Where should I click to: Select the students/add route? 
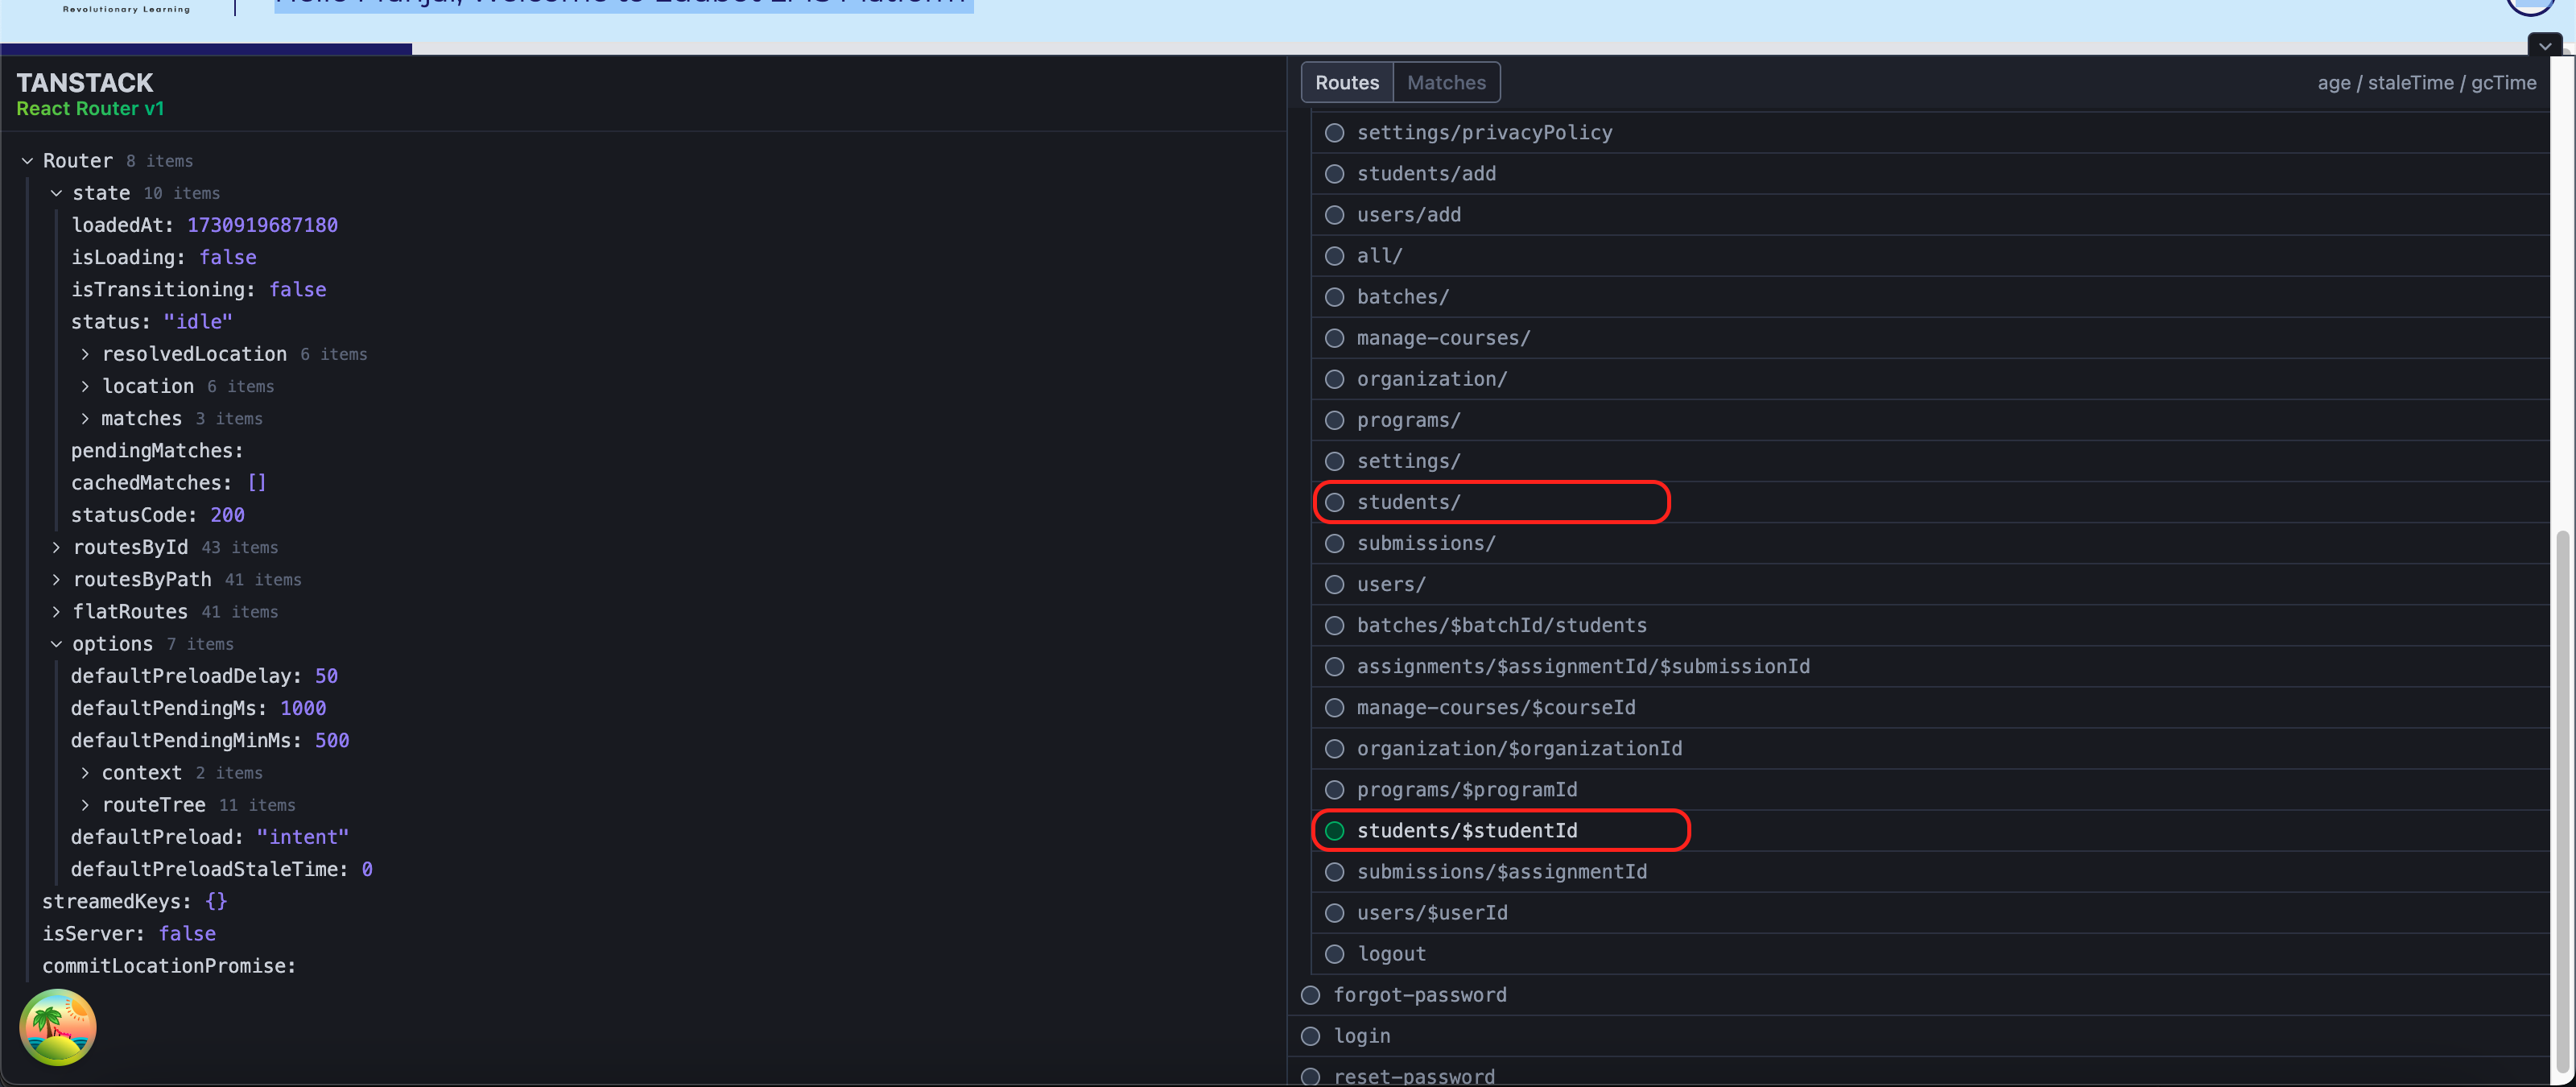coord(1930,174)
